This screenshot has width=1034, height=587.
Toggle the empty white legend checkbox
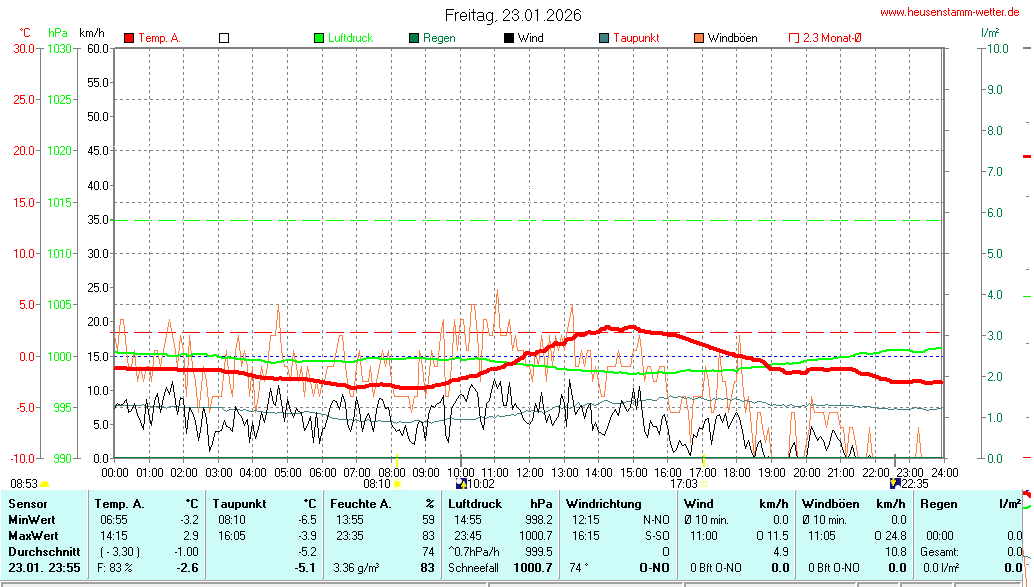coord(224,38)
